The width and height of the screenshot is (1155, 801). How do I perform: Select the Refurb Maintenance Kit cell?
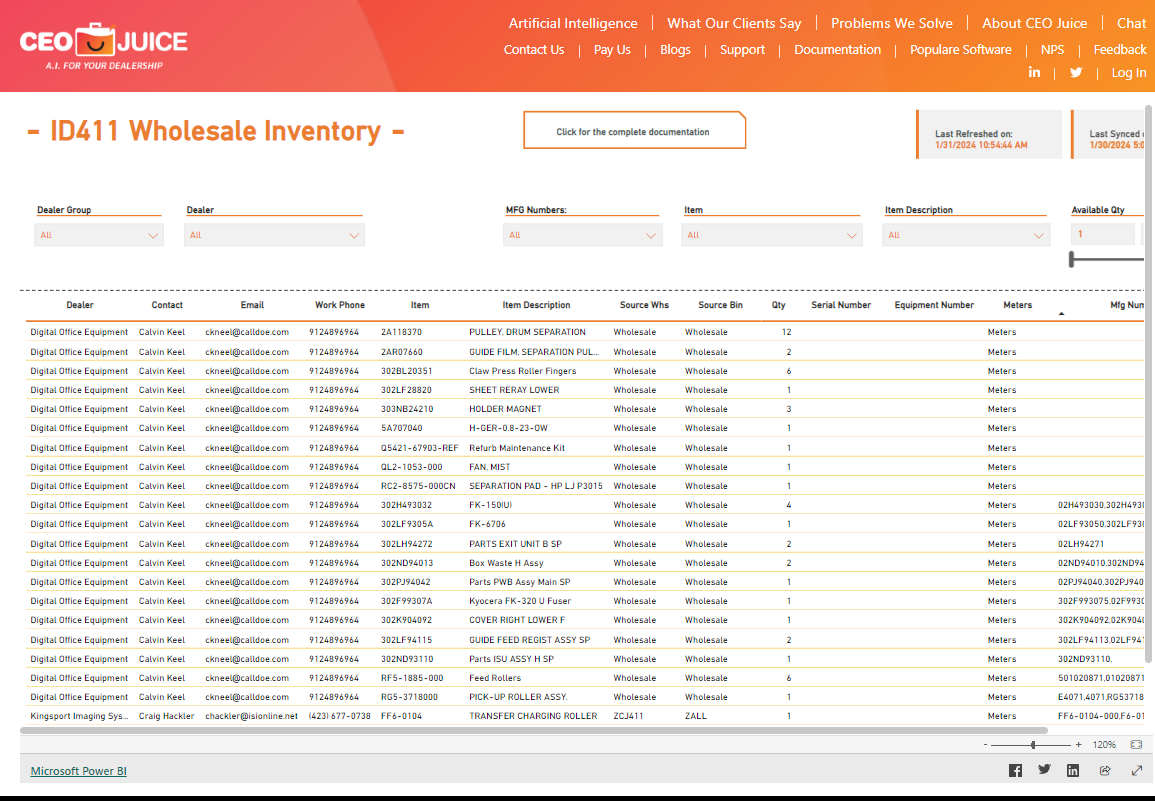point(517,448)
